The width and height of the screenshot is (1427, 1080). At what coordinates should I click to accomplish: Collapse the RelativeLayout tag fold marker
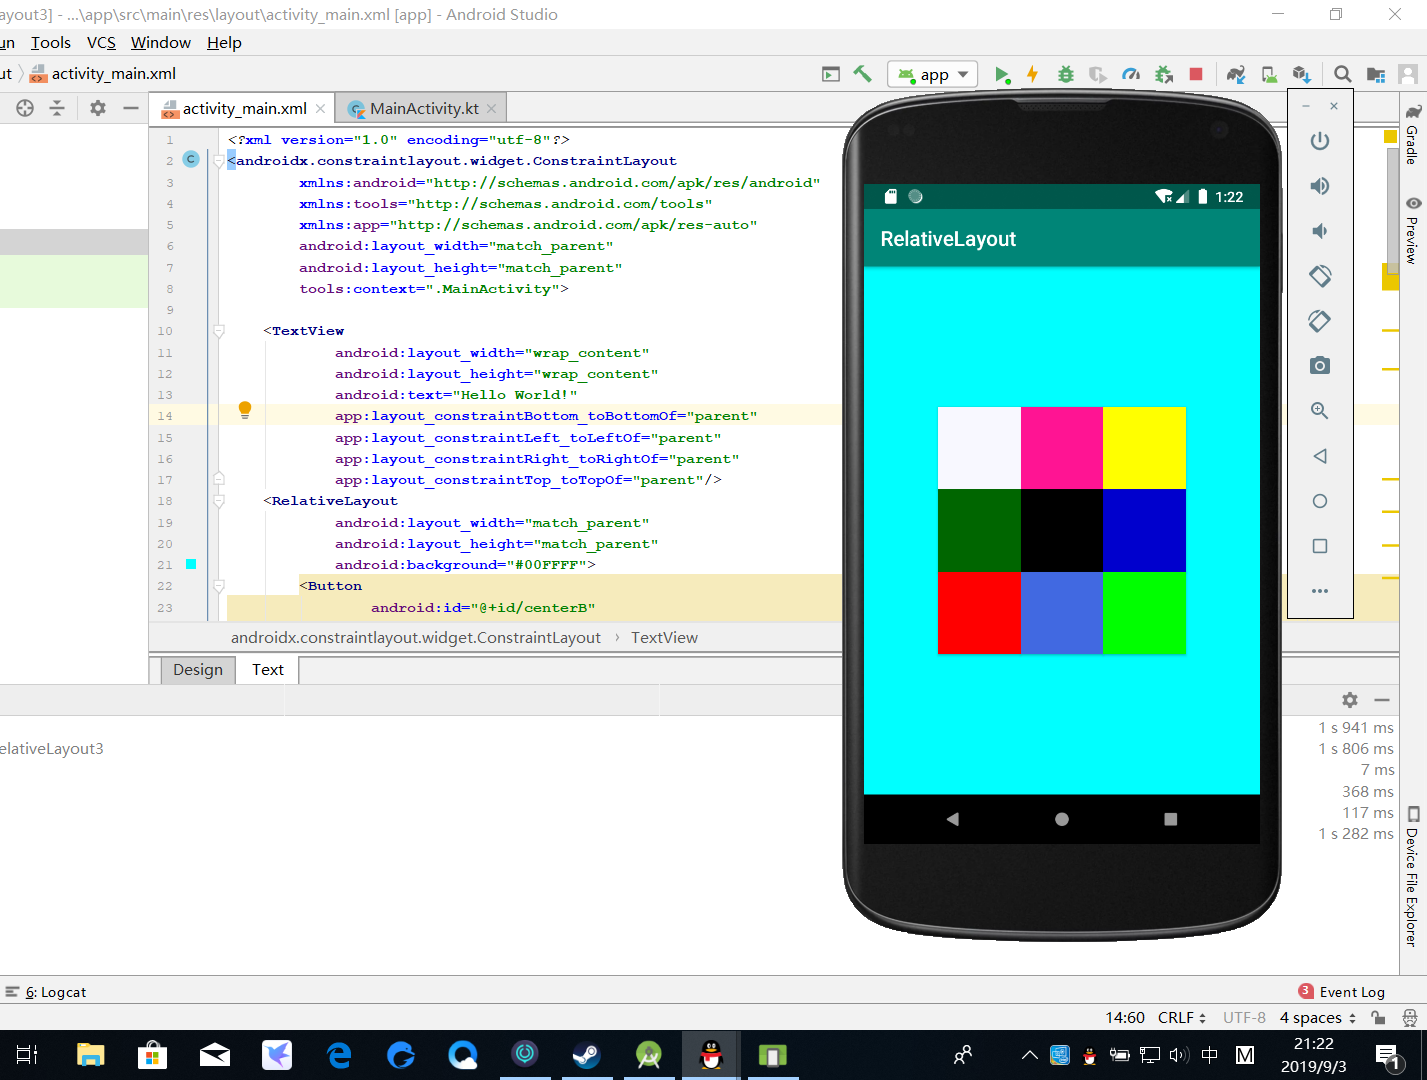219,501
